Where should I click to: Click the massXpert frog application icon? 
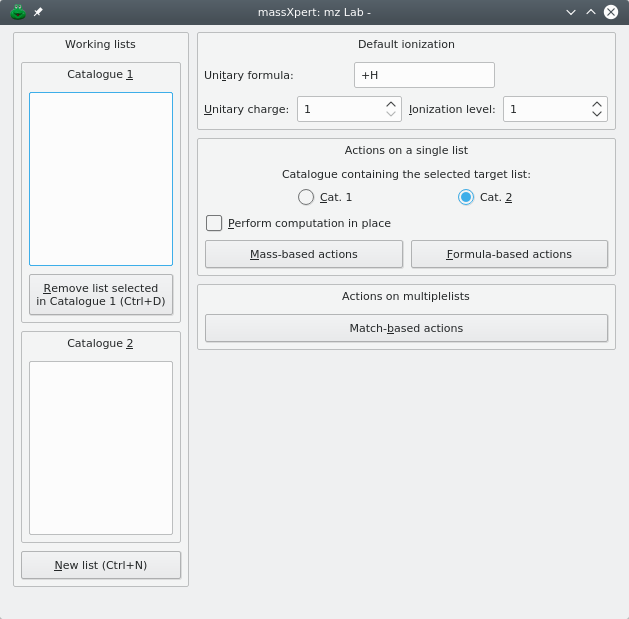tap(17, 12)
